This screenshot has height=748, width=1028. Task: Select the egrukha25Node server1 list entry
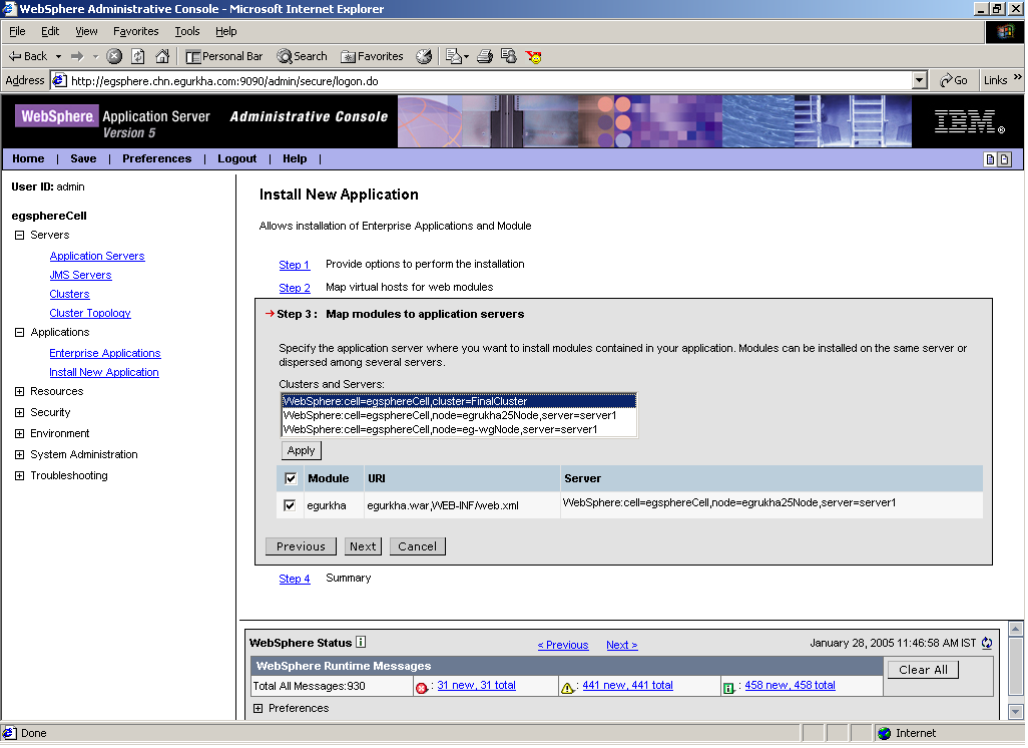(458, 415)
